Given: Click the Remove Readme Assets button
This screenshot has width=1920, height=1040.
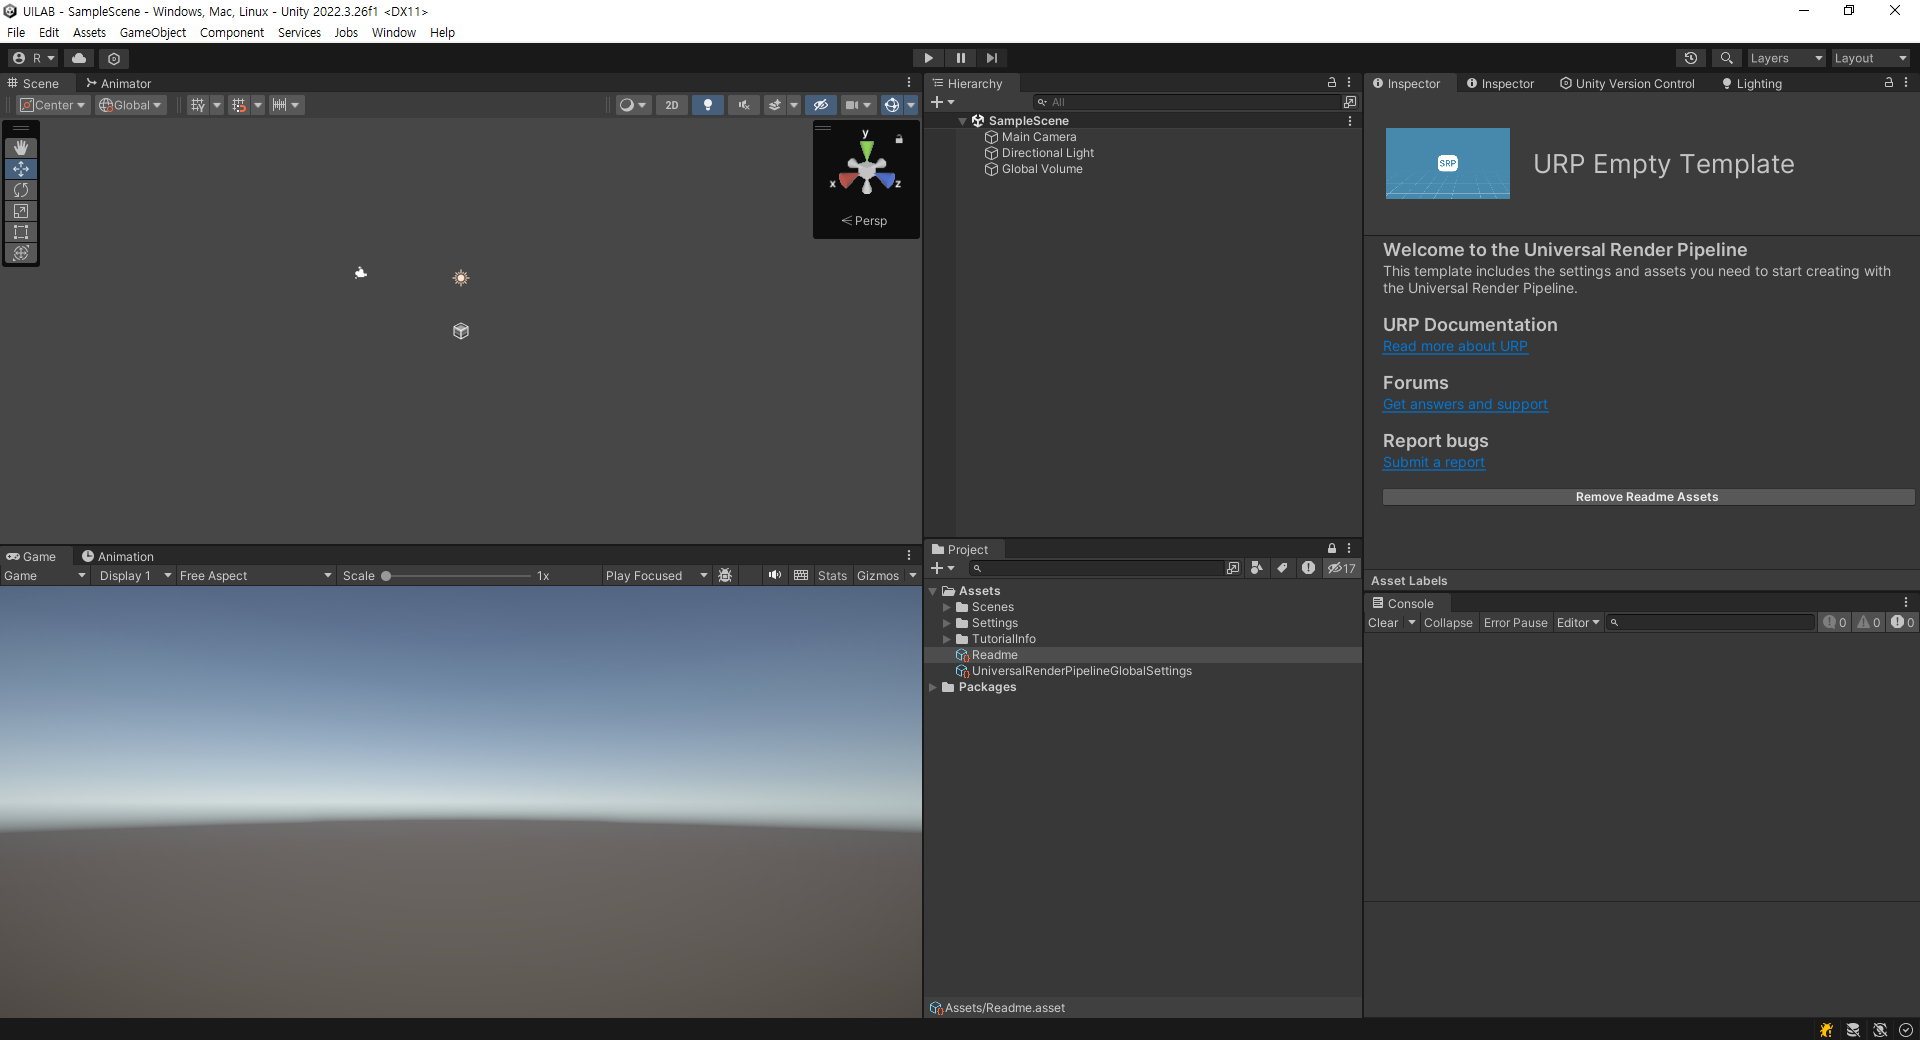Looking at the screenshot, I should [x=1647, y=496].
